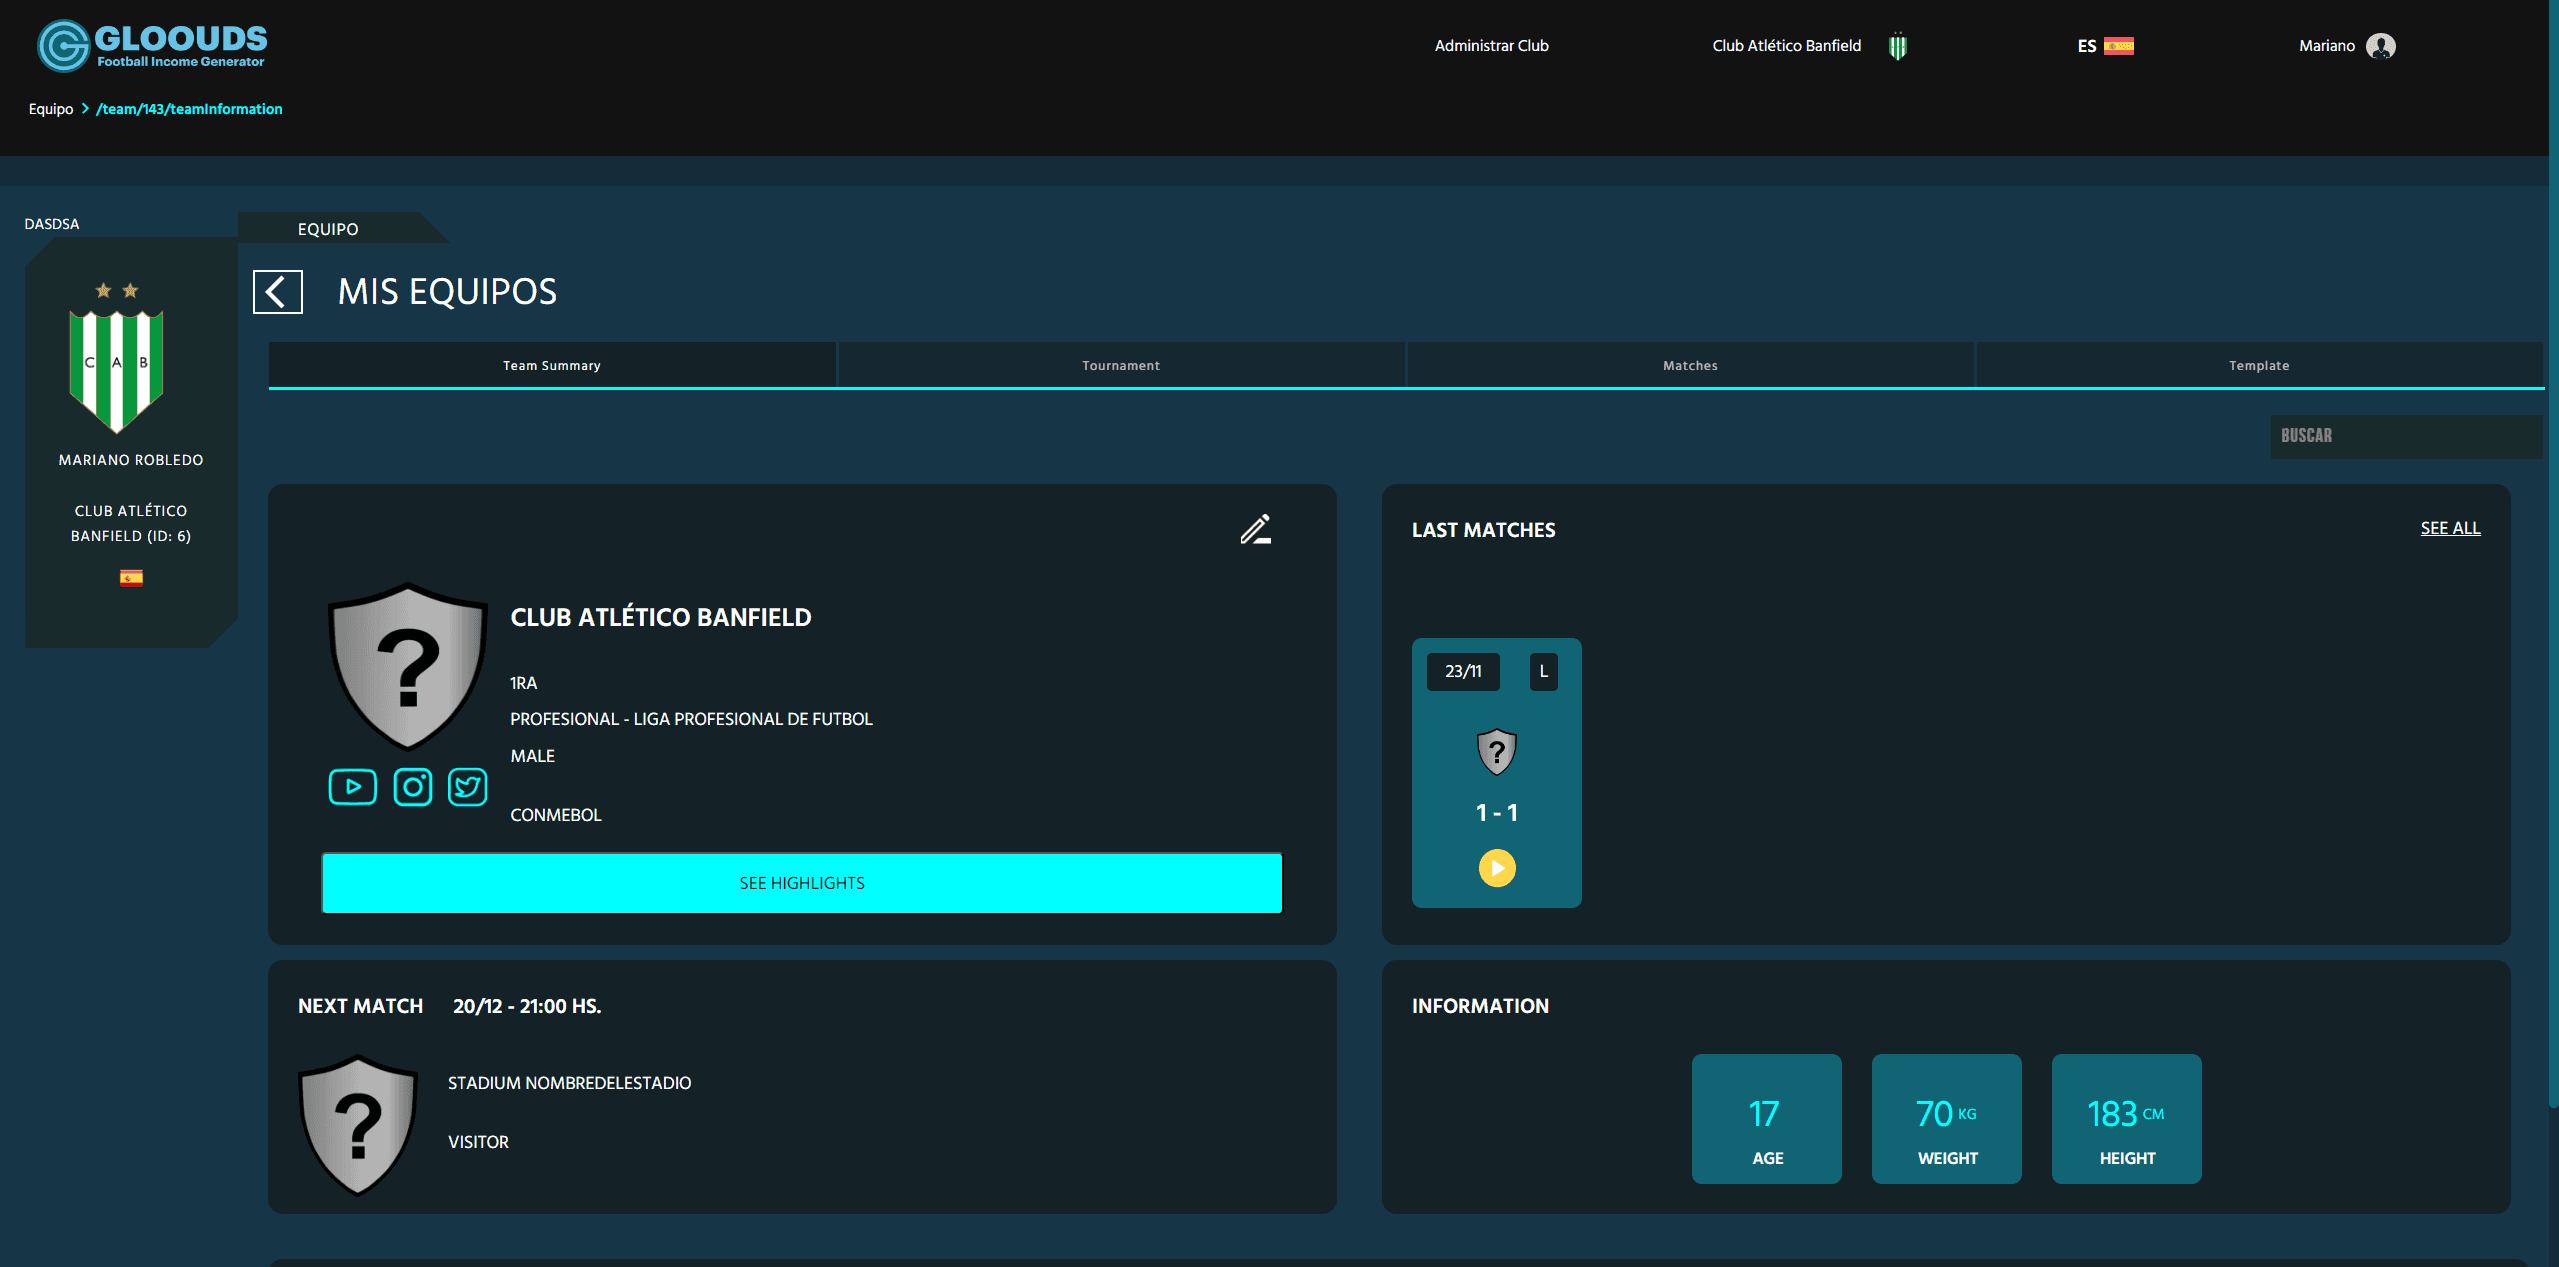The image size is (2559, 1267).
Task: Click the 1 - 1 score
Action: point(1497,813)
